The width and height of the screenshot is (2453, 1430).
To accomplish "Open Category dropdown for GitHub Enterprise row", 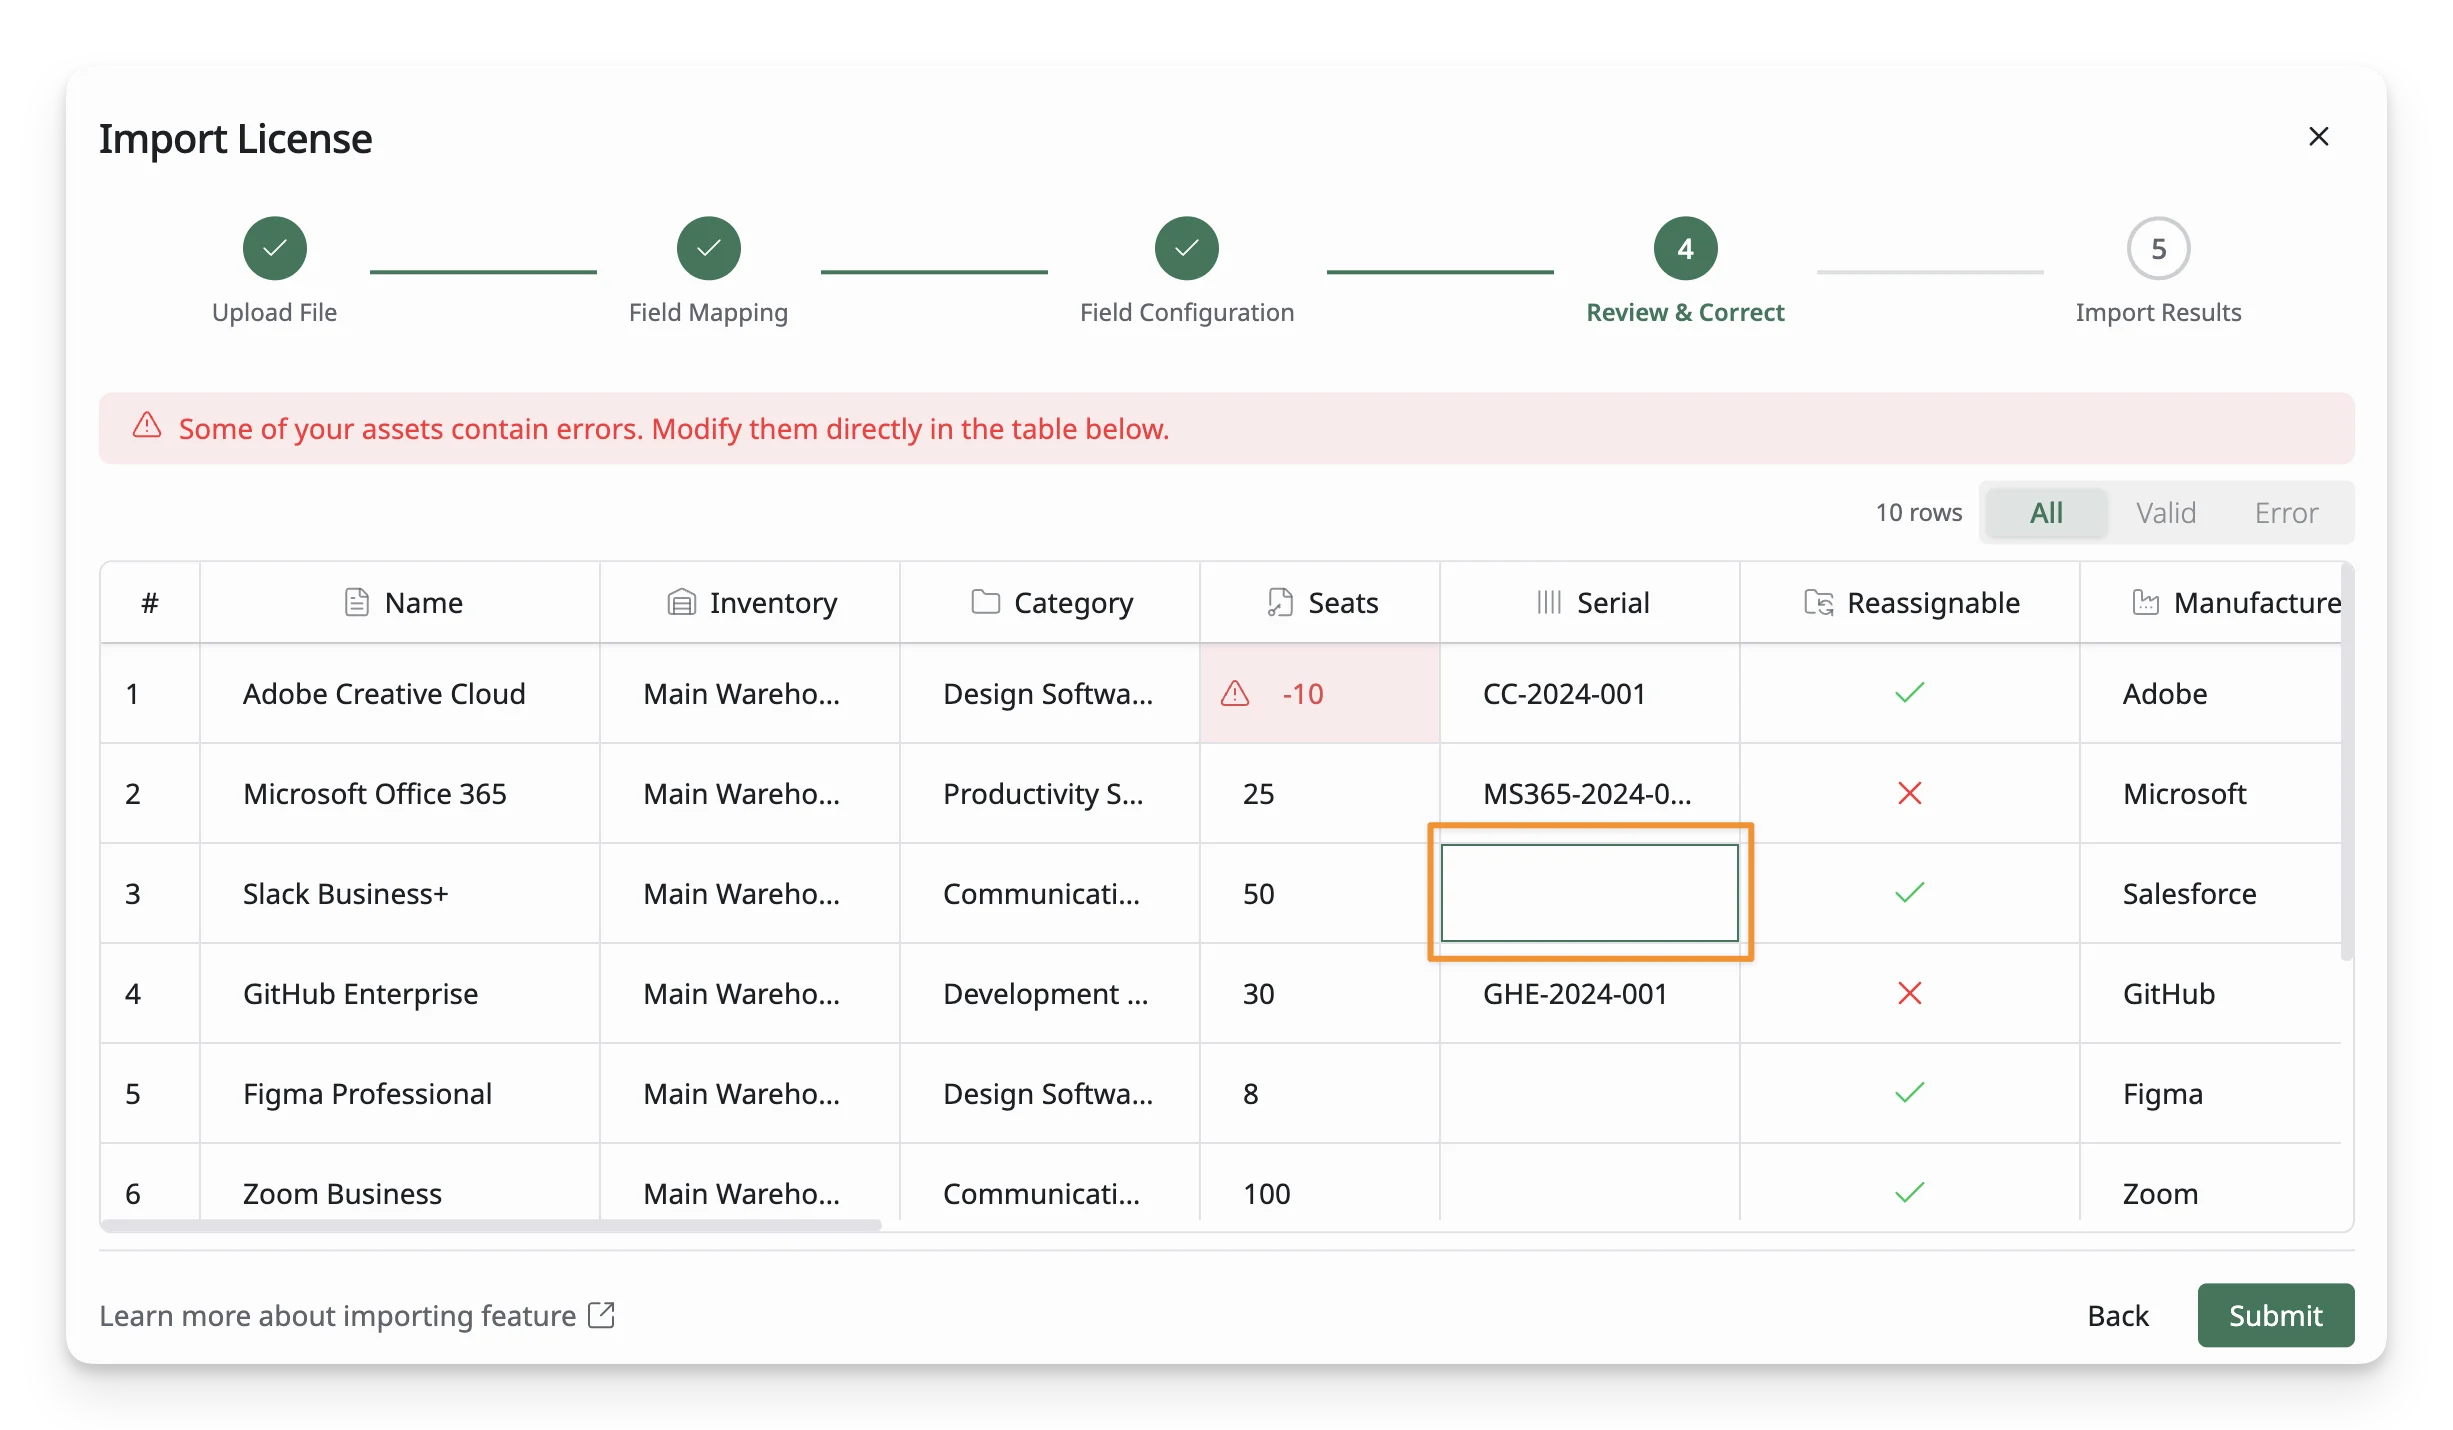I will (1049, 993).
